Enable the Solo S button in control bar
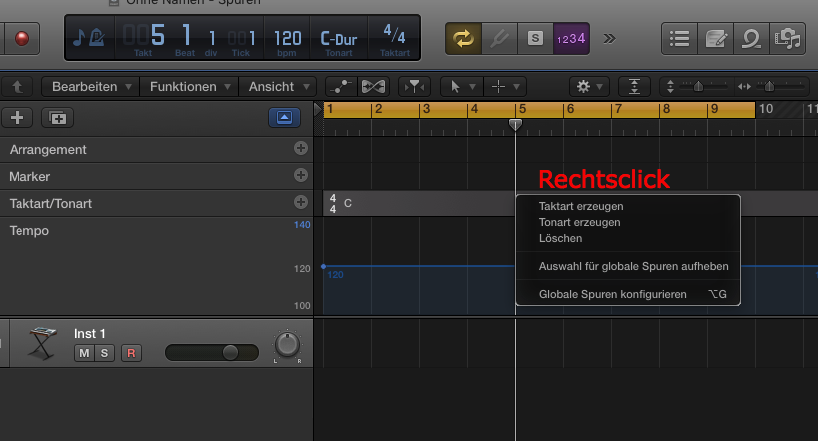The image size is (818, 441). (535, 38)
